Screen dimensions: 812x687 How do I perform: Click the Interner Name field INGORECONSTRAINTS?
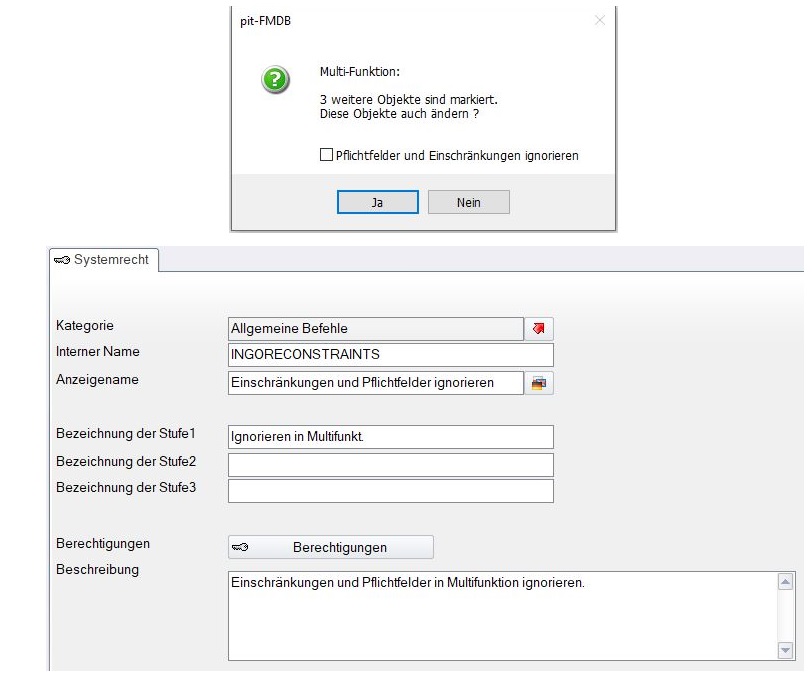pos(391,355)
